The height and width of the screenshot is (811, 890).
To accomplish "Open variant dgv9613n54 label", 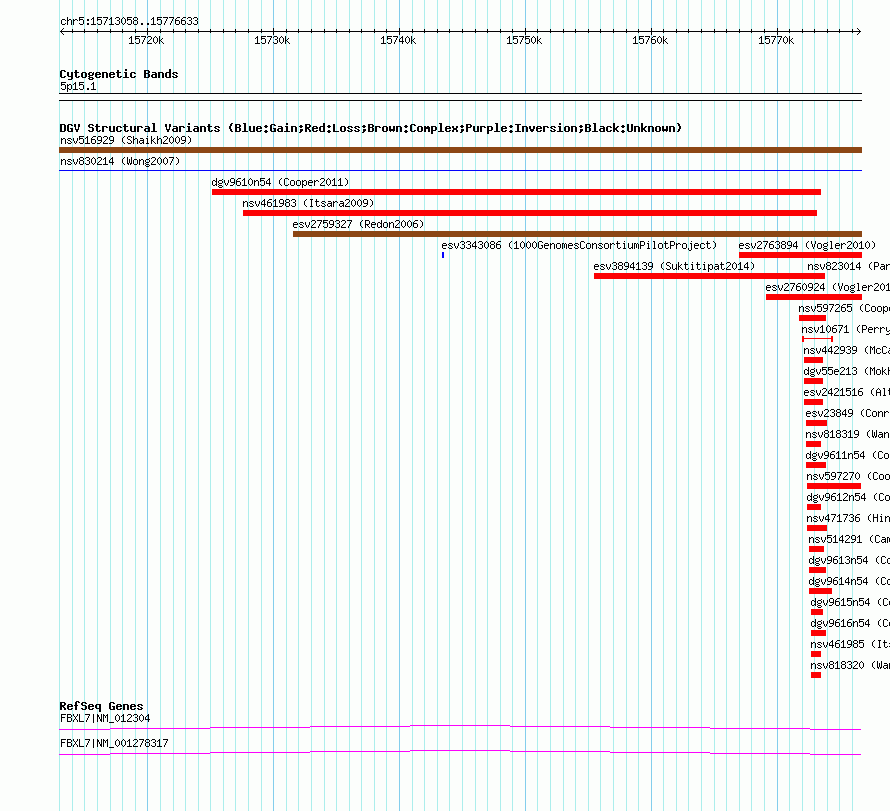I will coord(849,560).
